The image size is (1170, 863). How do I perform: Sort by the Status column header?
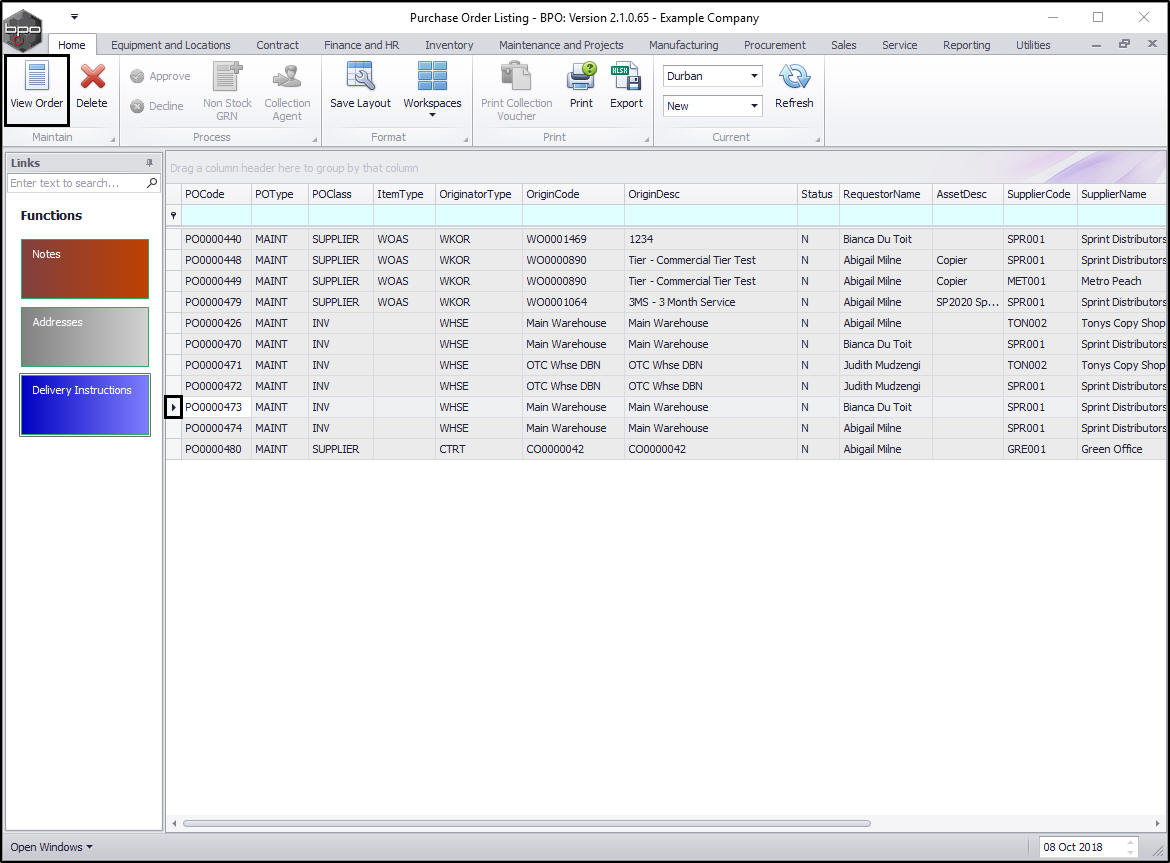[818, 194]
